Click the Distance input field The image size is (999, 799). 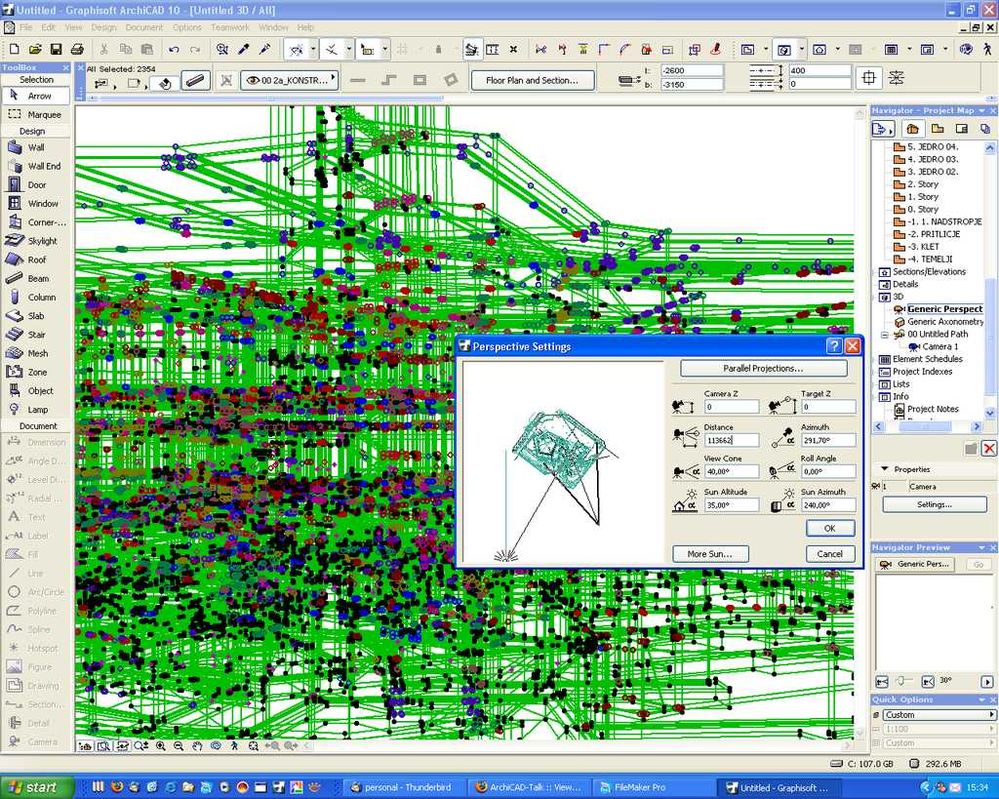pyautogui.click(x=731, y=440)
